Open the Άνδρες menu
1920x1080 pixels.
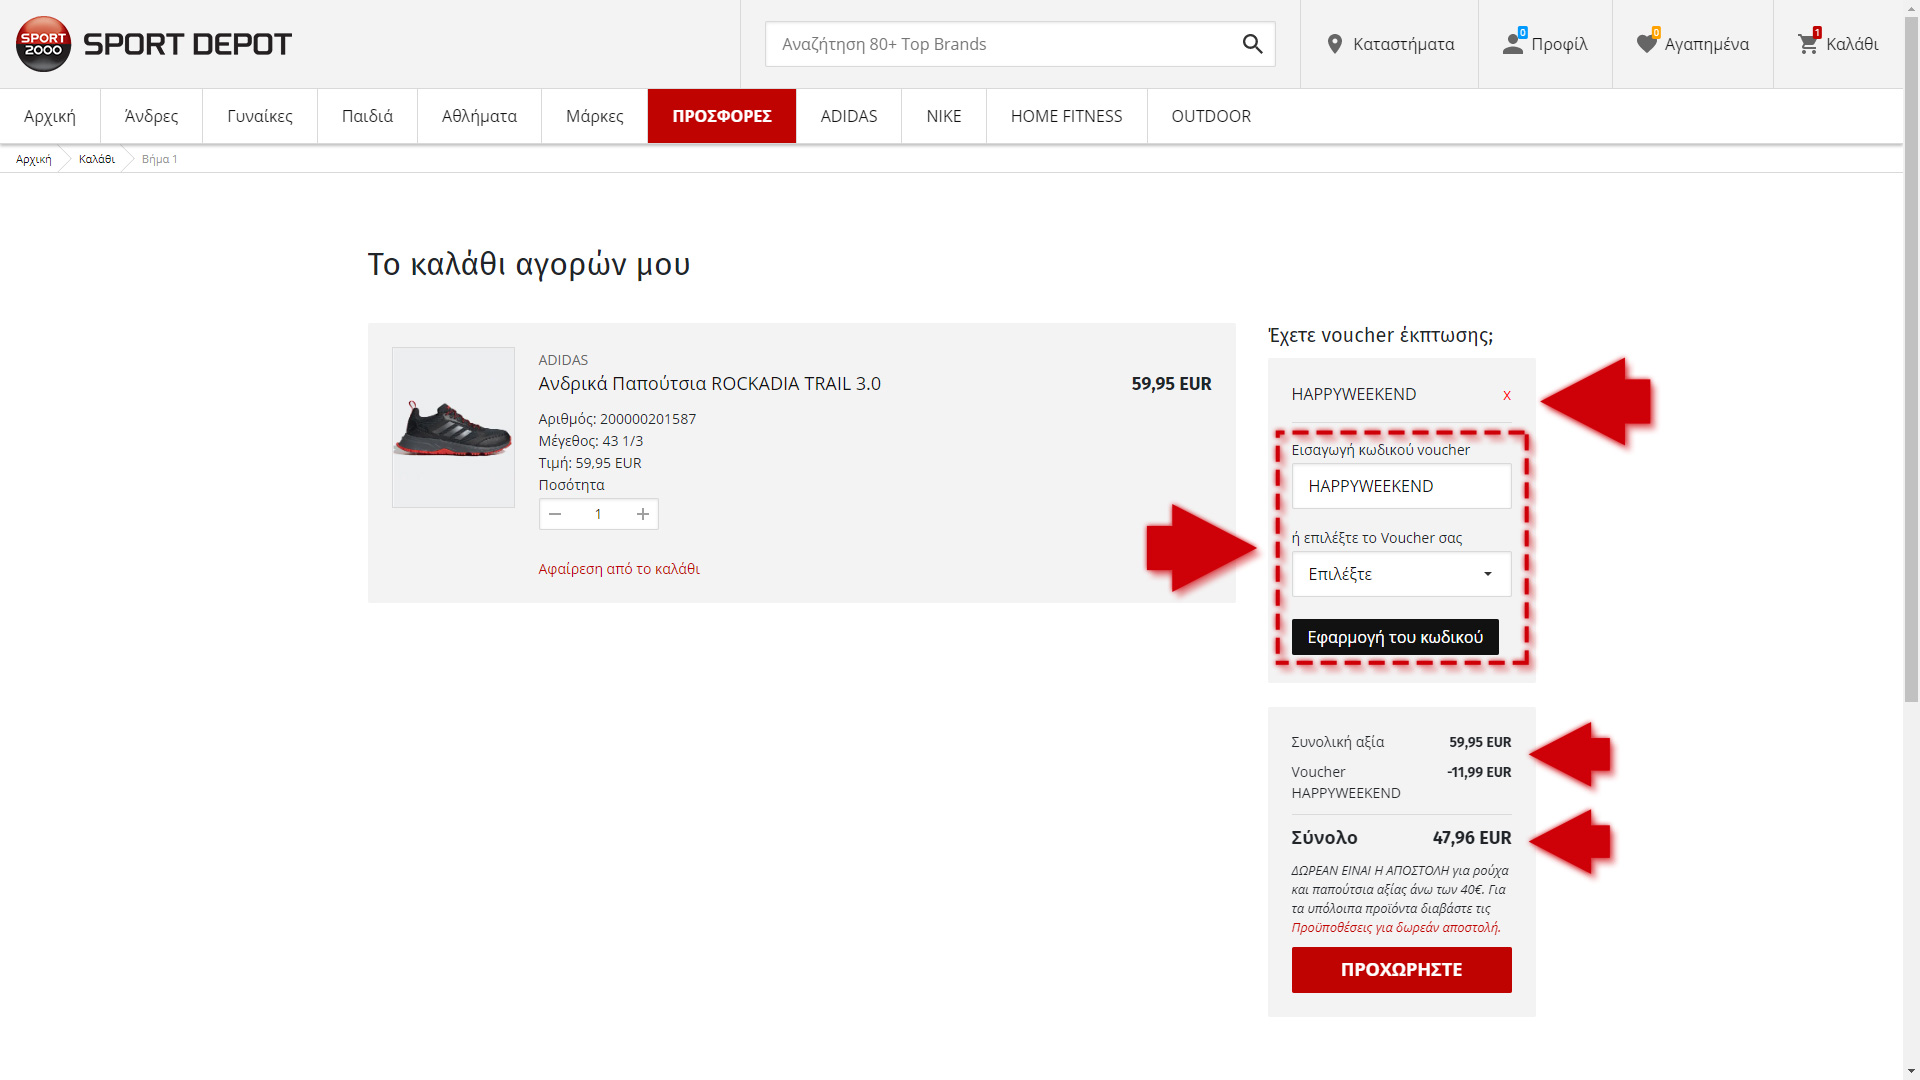click(151, 116)
